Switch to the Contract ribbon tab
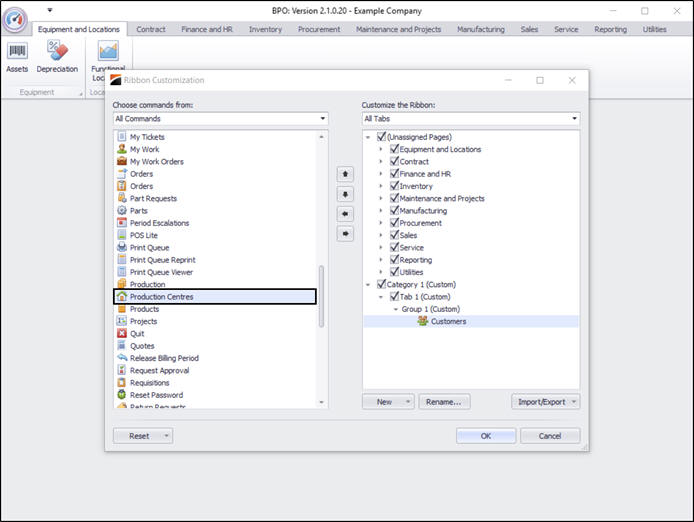 150,29
